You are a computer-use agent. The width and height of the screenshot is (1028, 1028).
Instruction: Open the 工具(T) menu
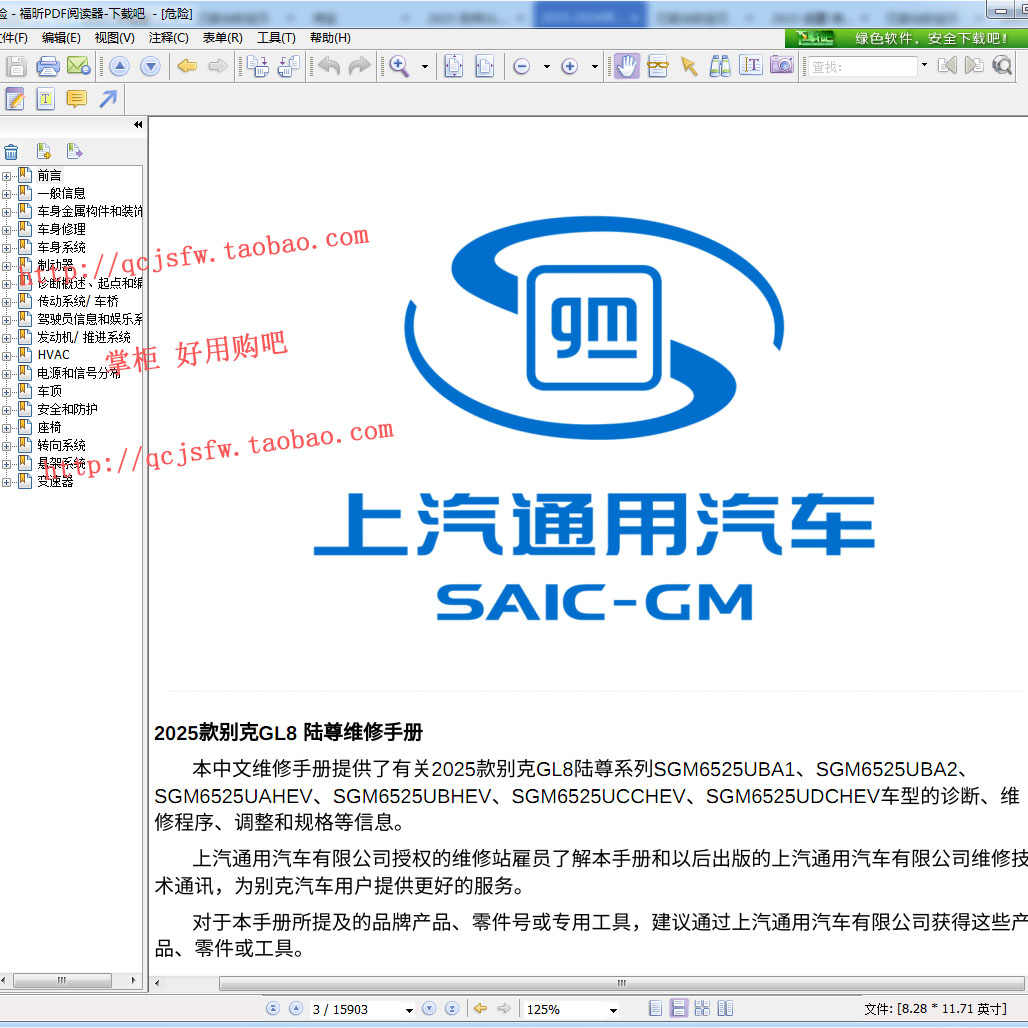[x=276, y=38]
